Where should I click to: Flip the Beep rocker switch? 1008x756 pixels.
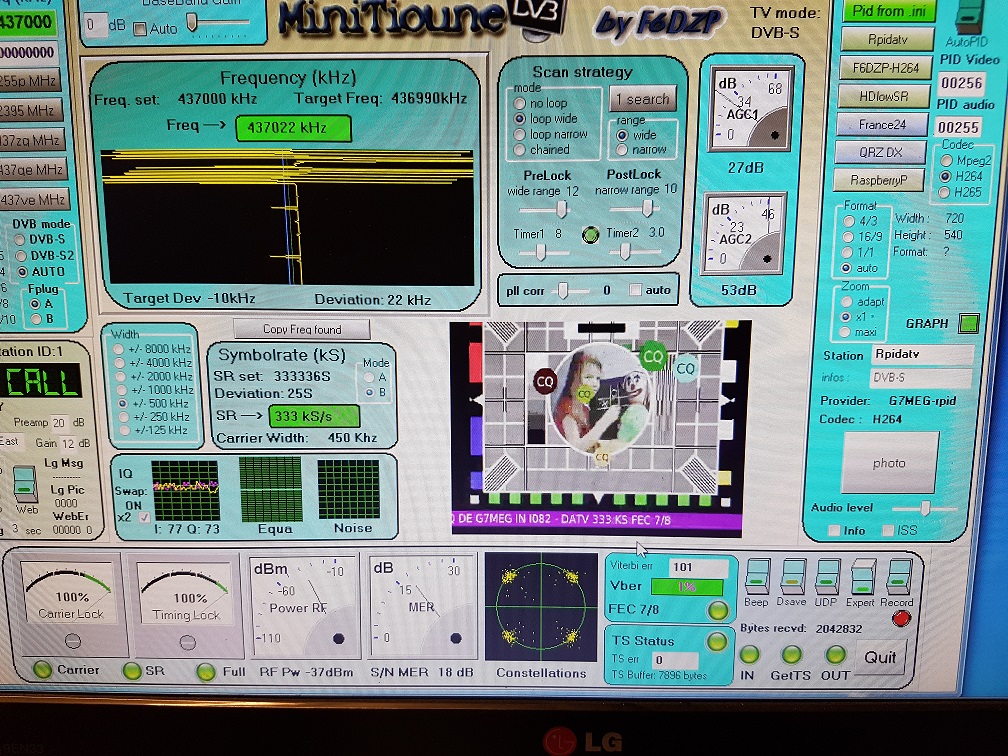[x=758, y=575]
